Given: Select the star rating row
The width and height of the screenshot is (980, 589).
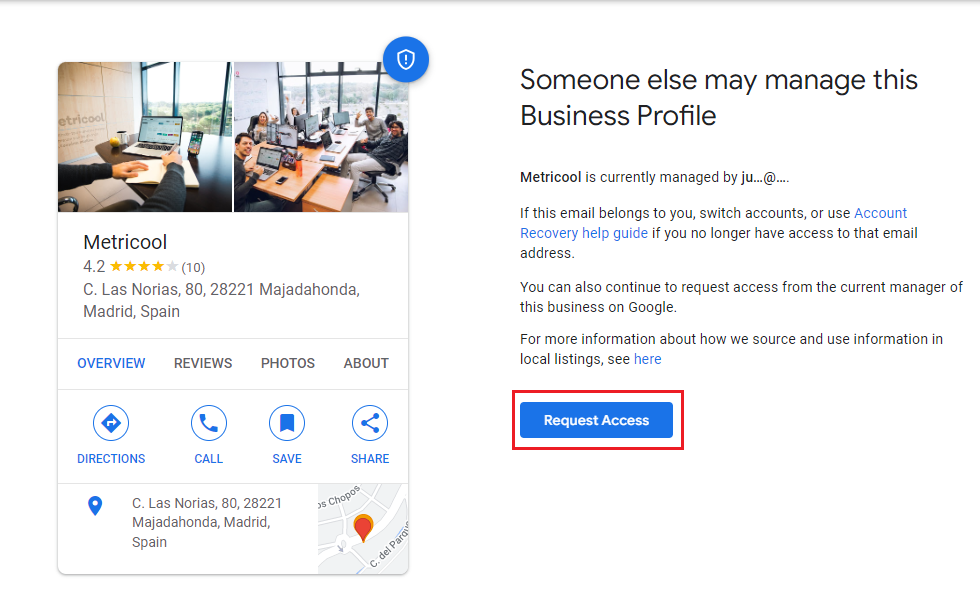Looking at the screenshot, I should (143, 267).
